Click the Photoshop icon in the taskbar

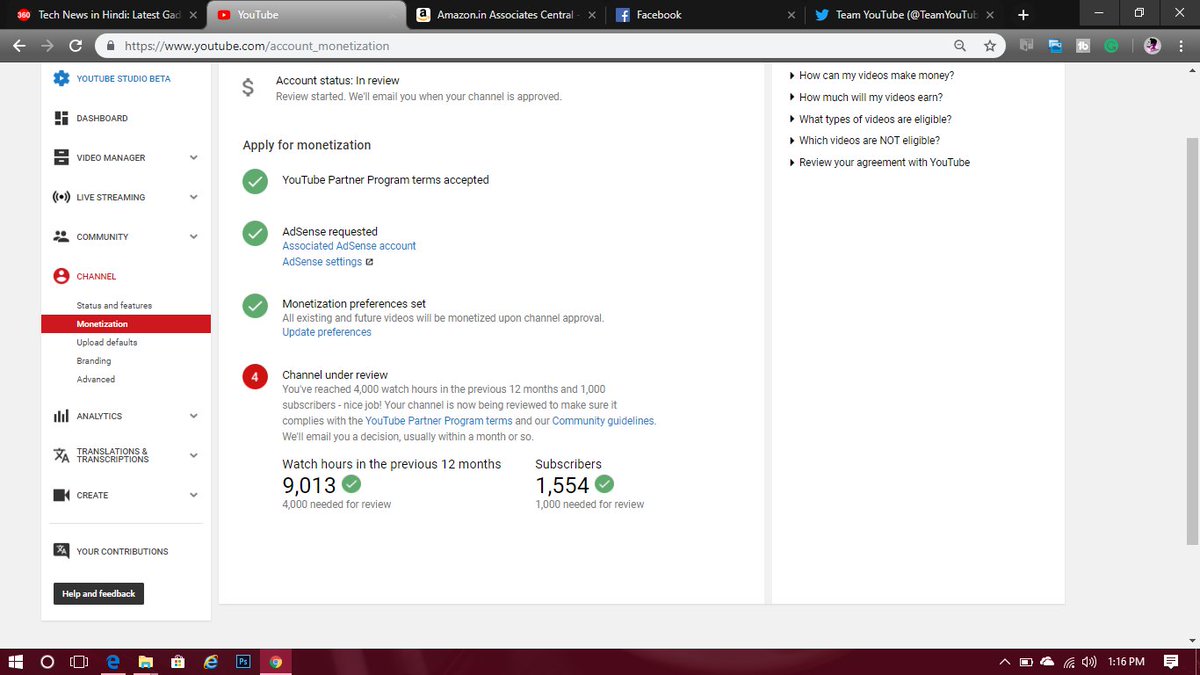[x=242, y=661]
